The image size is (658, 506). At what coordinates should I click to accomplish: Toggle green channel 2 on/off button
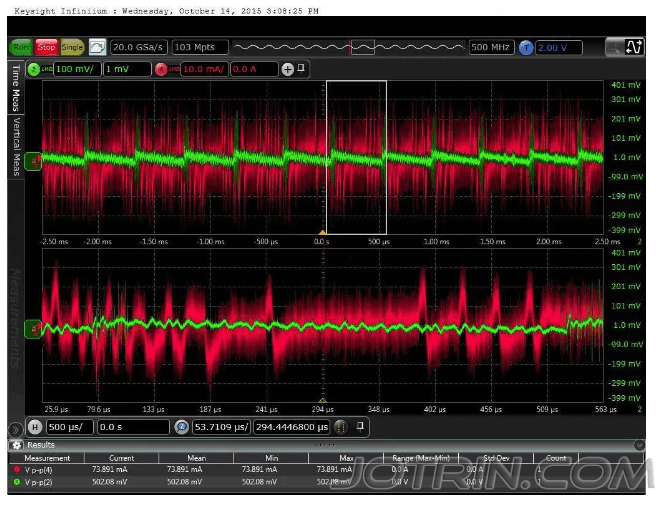click(34, 69)
